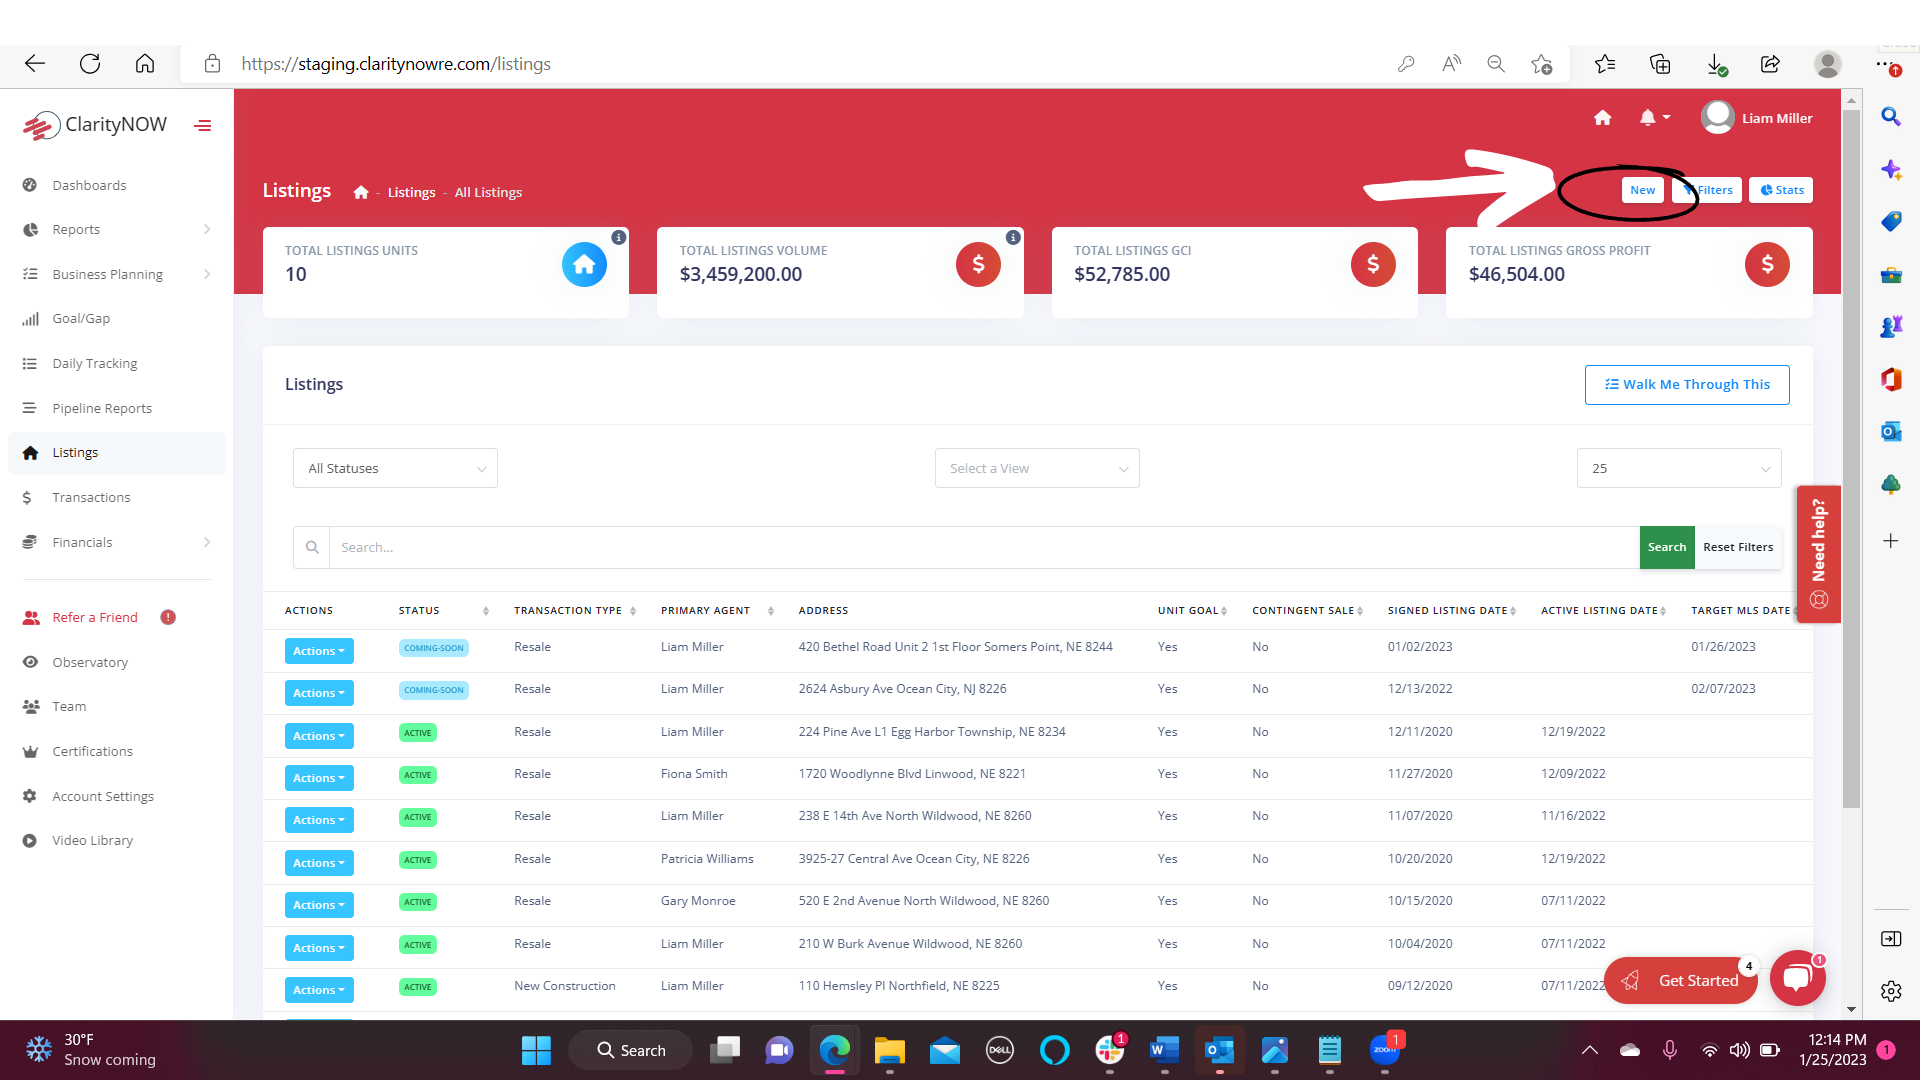Image resolution: width=1920 pixels, height=1080 pixels.
Task: Open Word from the taskbar
Action: point(1164,1050)
